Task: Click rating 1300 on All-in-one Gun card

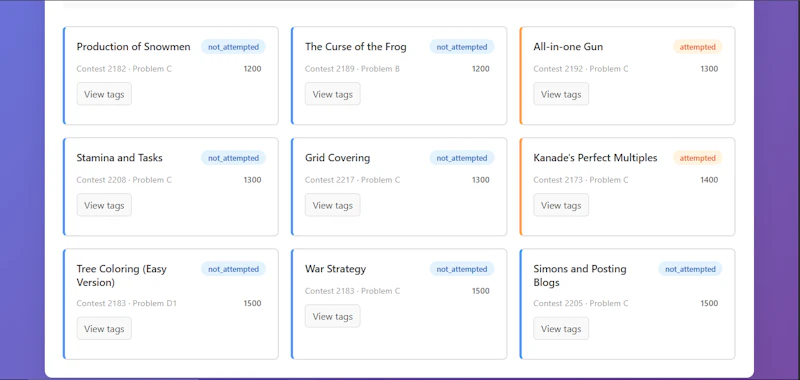Action: [x=709, y=69]
